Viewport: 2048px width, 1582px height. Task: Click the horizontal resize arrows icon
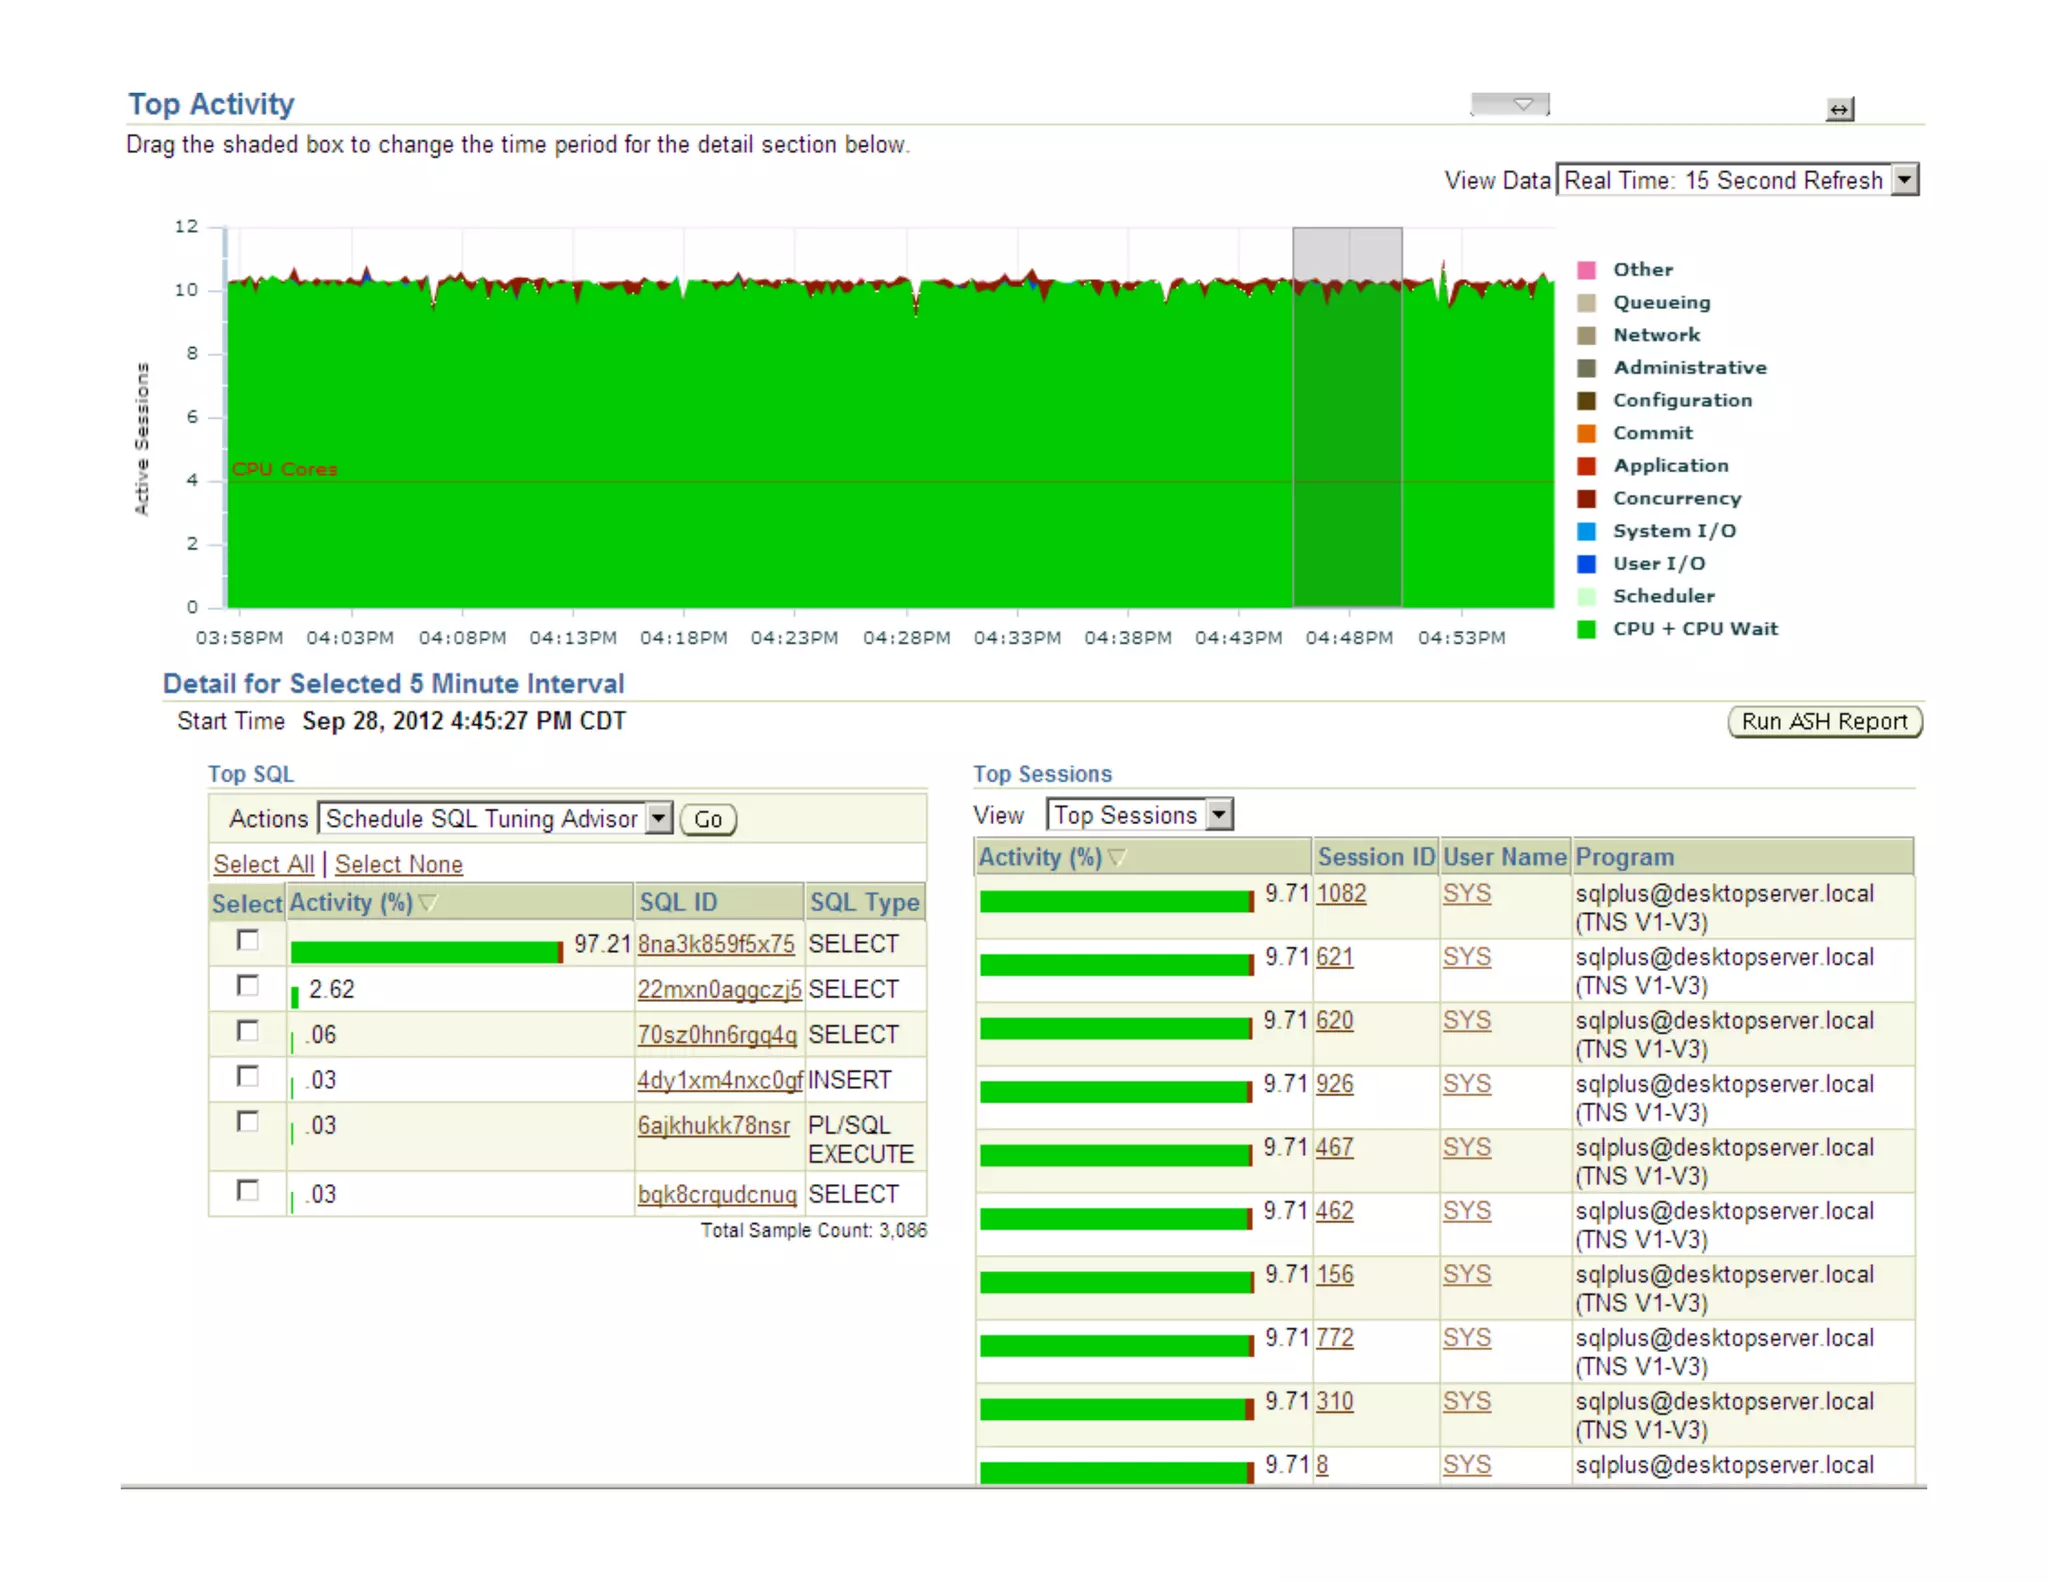[x=1839, y=109]
